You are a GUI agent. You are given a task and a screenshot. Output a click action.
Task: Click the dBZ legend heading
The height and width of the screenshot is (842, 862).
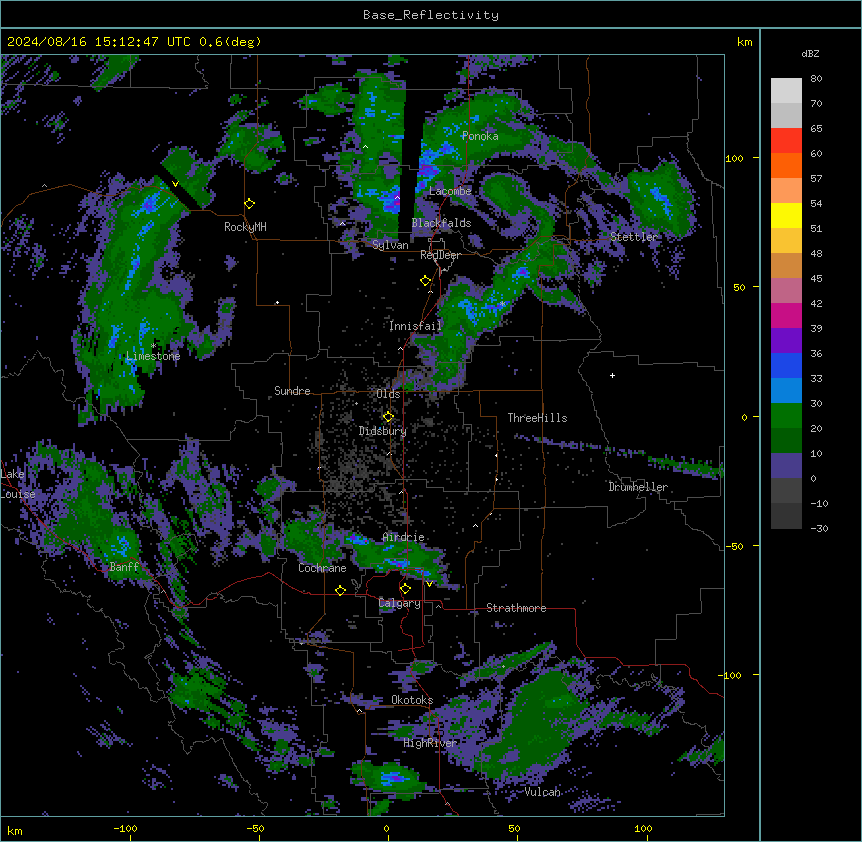[810, 53]
